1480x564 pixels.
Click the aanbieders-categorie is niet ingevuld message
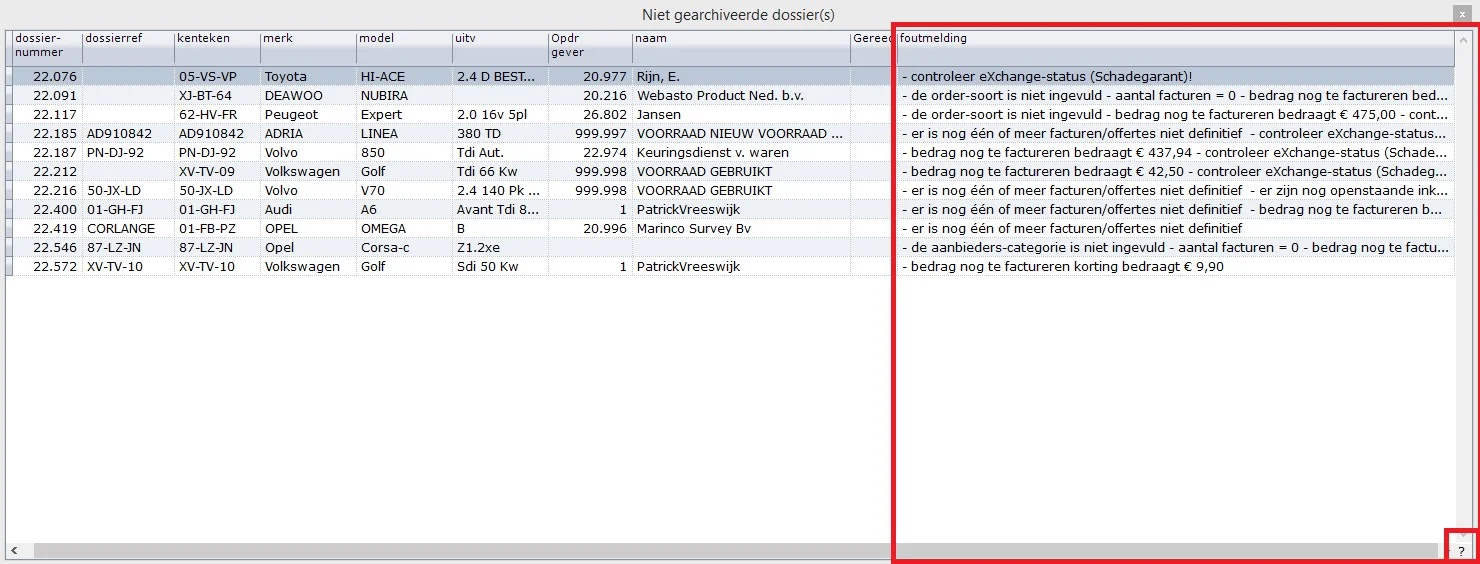click(1176, 247)
